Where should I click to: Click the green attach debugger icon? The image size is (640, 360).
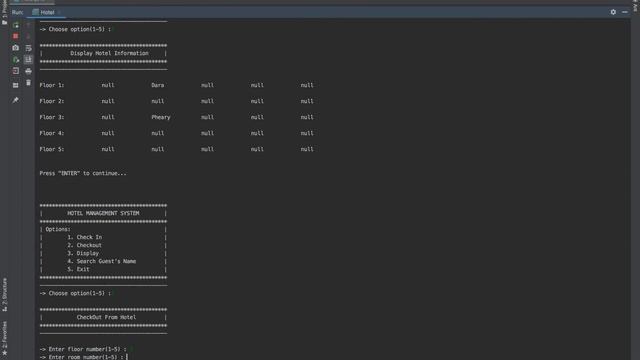16,60
